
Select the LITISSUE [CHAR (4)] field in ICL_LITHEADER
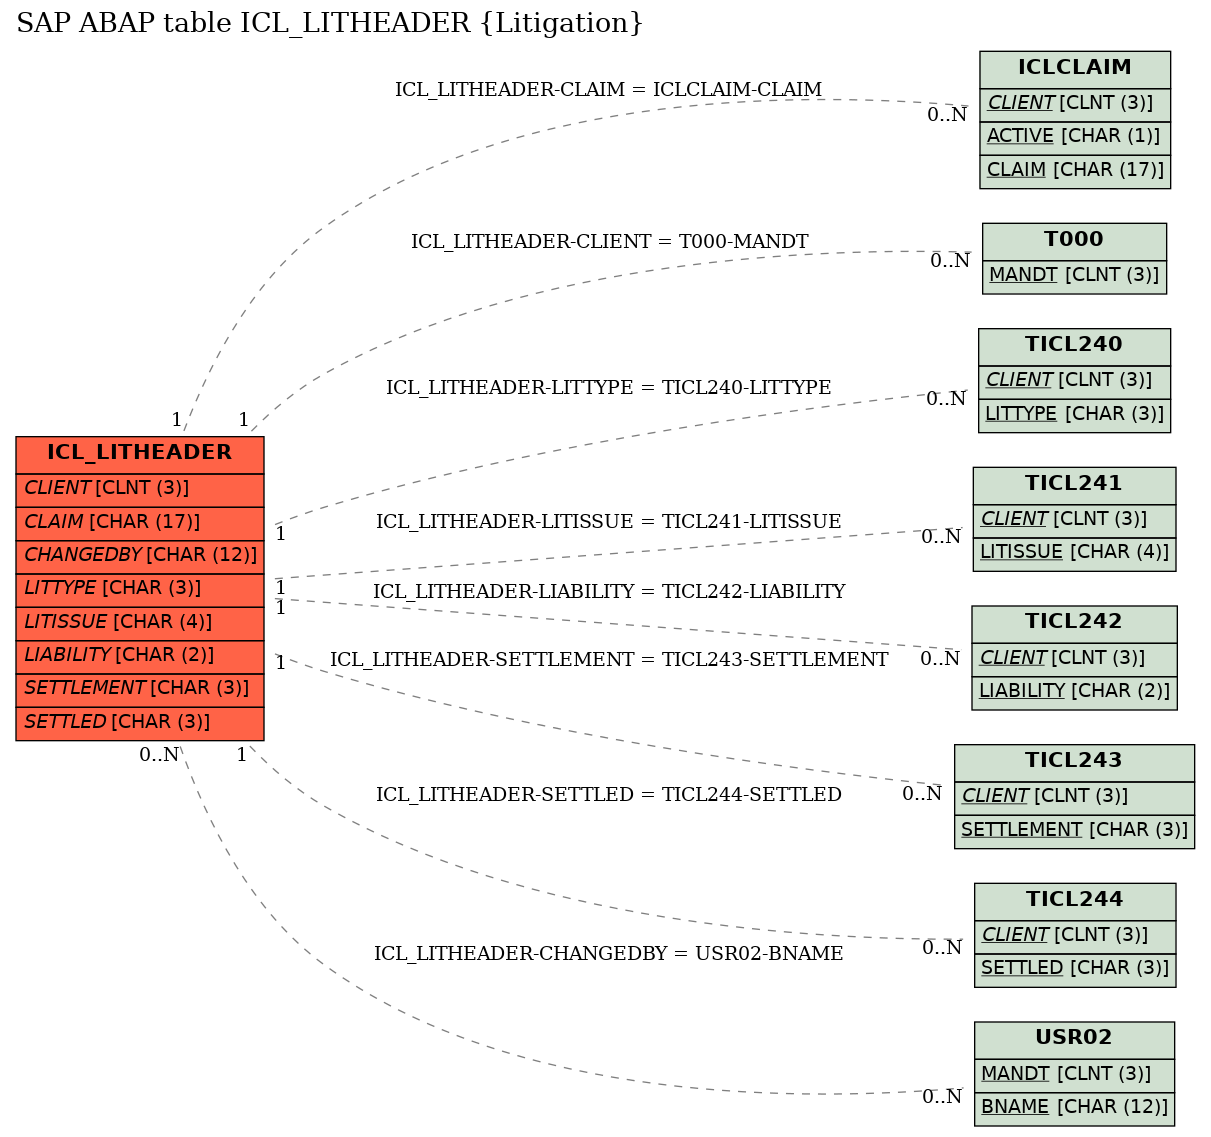140,622
